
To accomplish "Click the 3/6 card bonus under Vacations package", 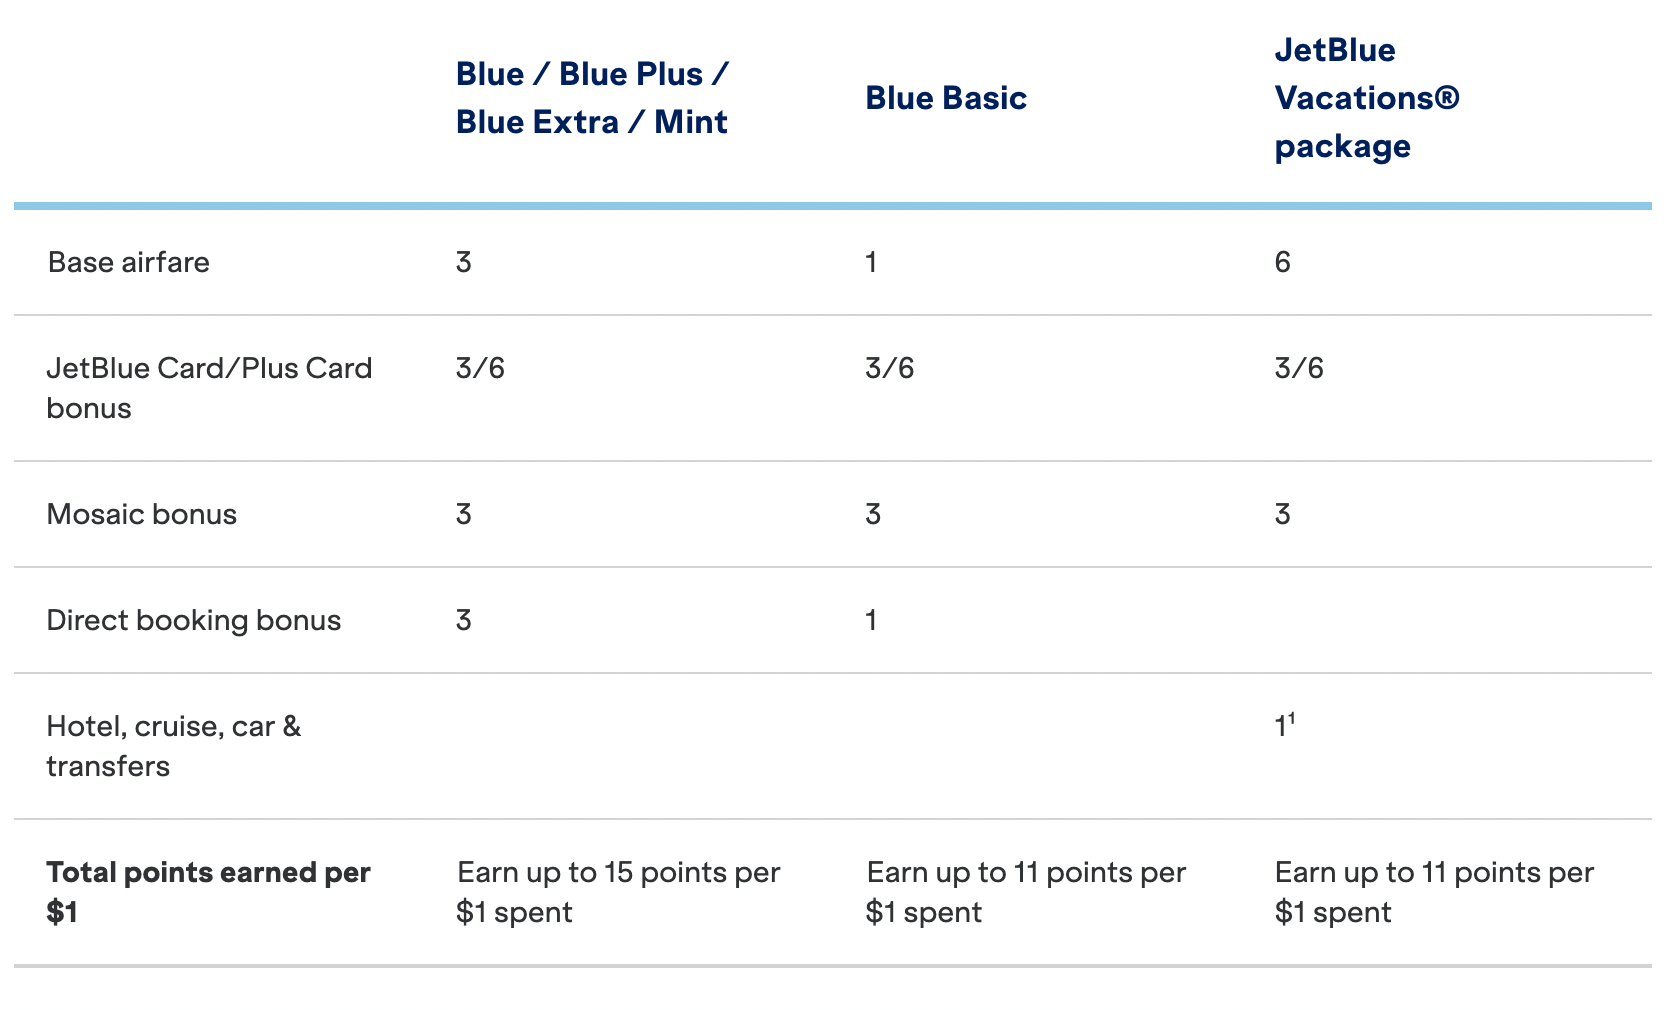I will [x=1298, y=368].
